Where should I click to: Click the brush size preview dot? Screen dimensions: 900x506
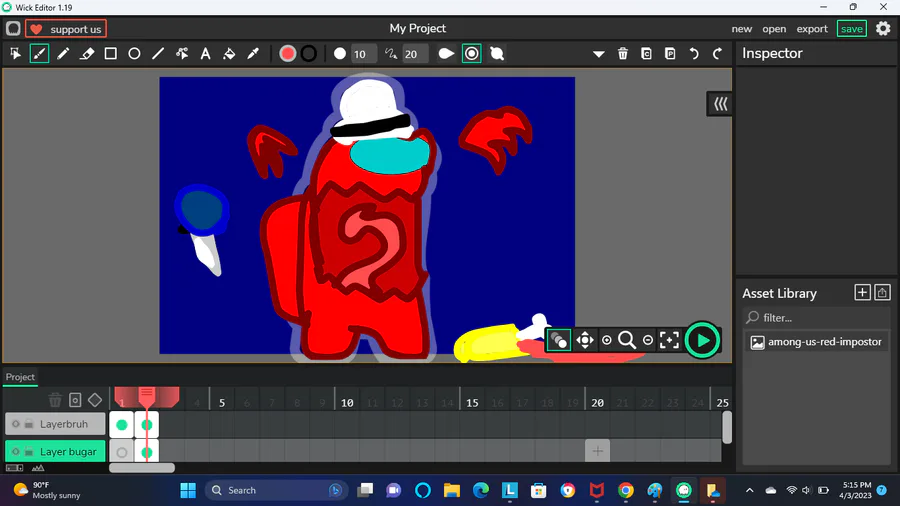click(340, 54)
